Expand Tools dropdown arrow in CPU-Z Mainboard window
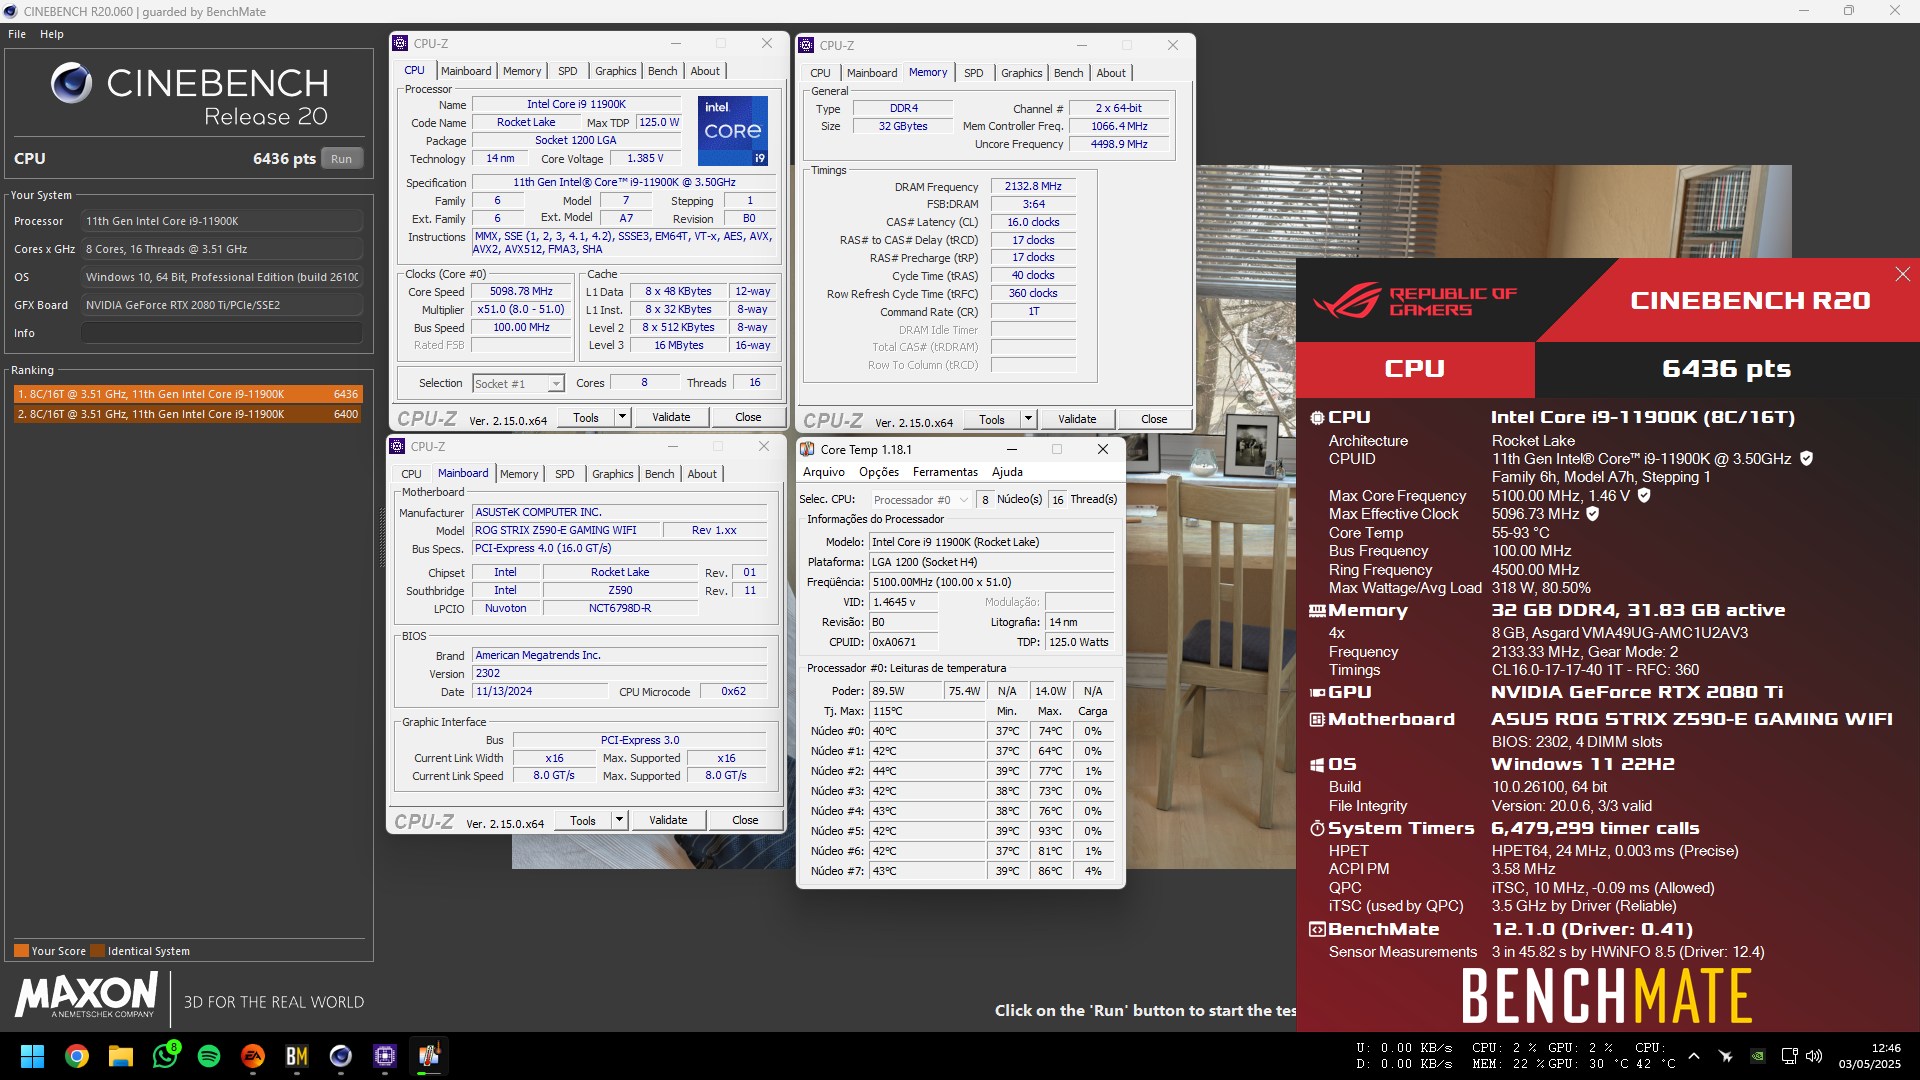The image size is (1920, 1080). click(x=619, y=820)
